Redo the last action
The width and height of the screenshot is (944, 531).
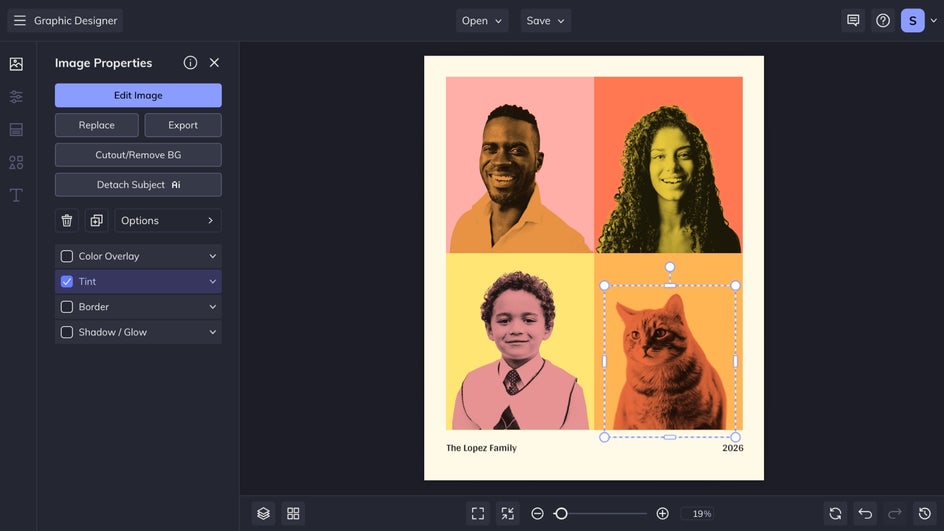(895, 514)
